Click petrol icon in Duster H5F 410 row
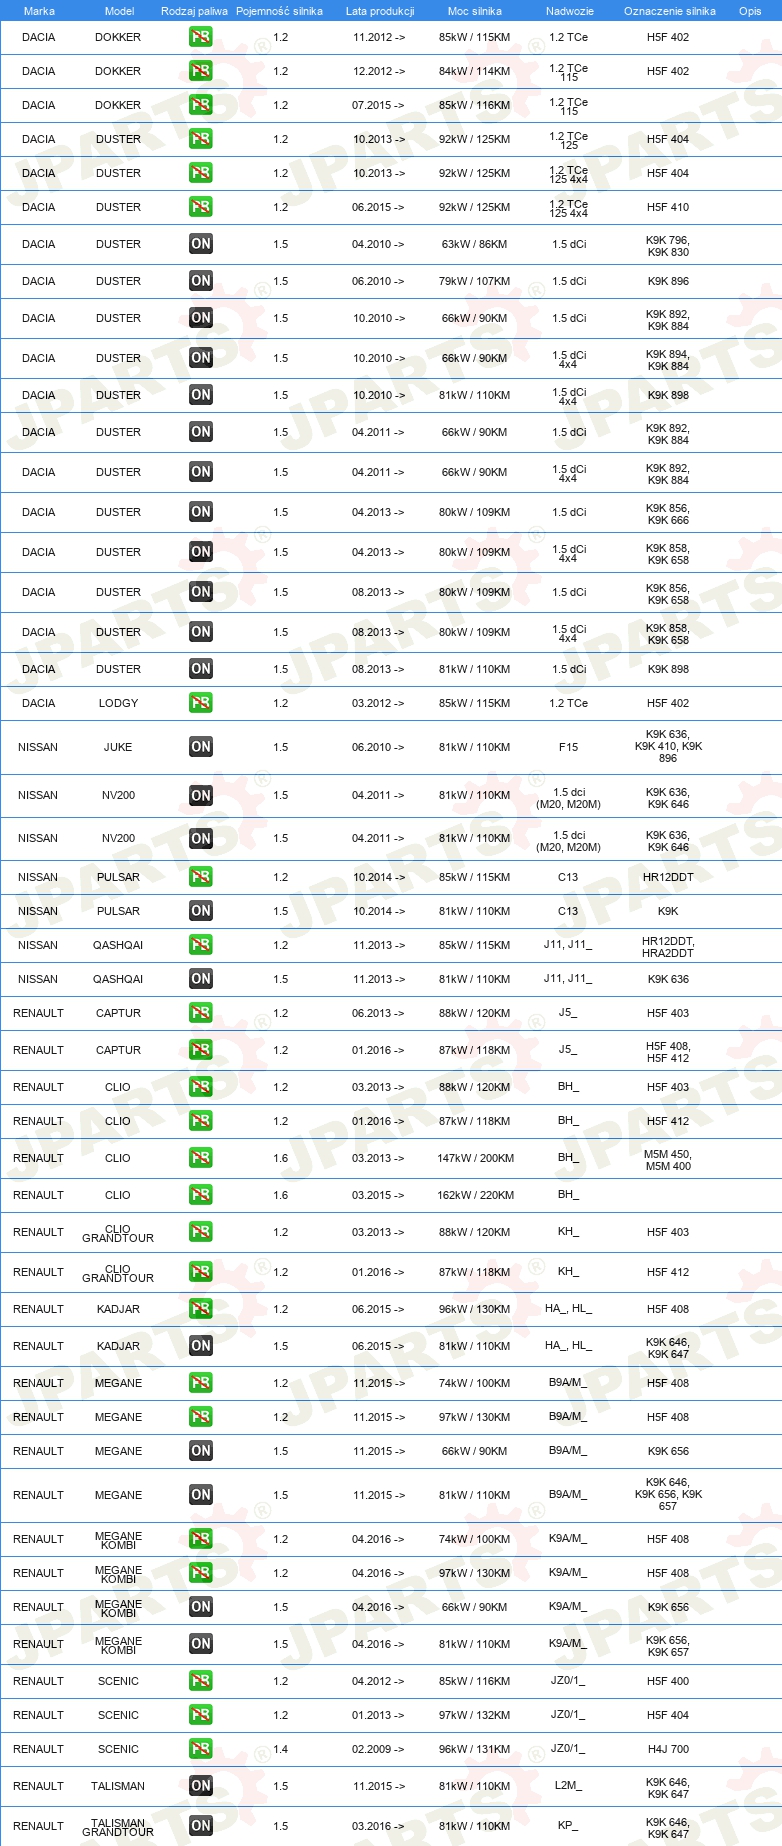782x1846 pixels. [200, 207]
